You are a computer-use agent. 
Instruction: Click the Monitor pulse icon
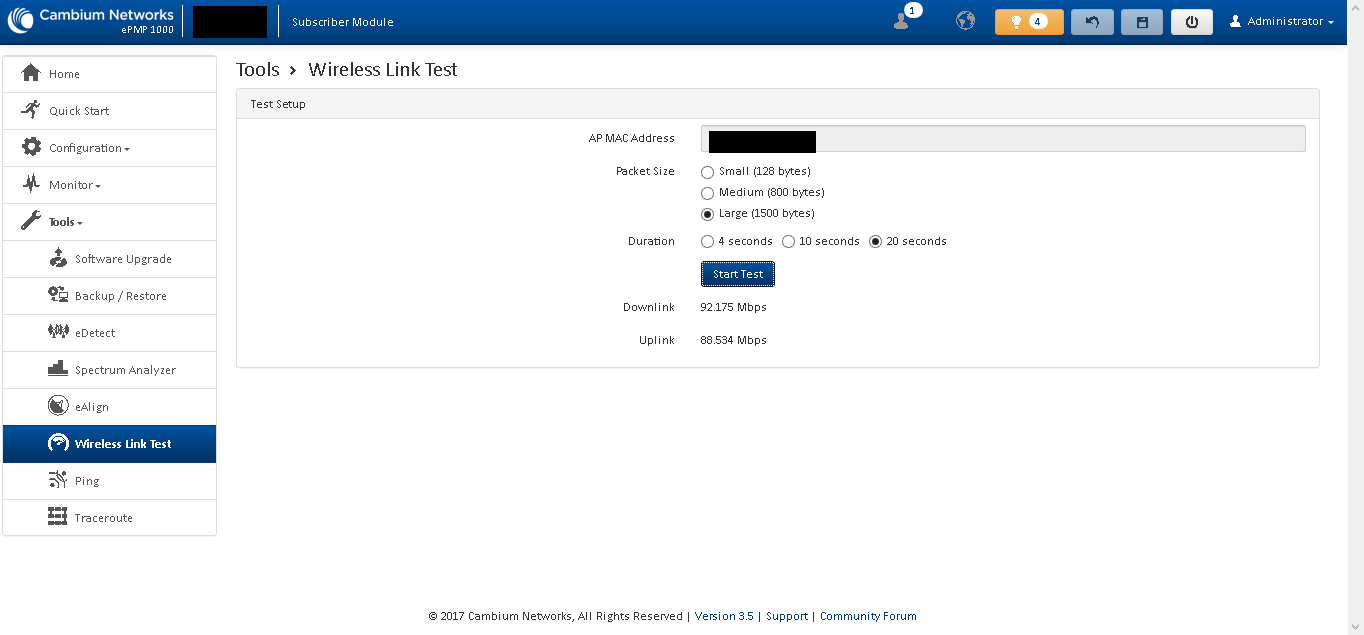(31, 184)
